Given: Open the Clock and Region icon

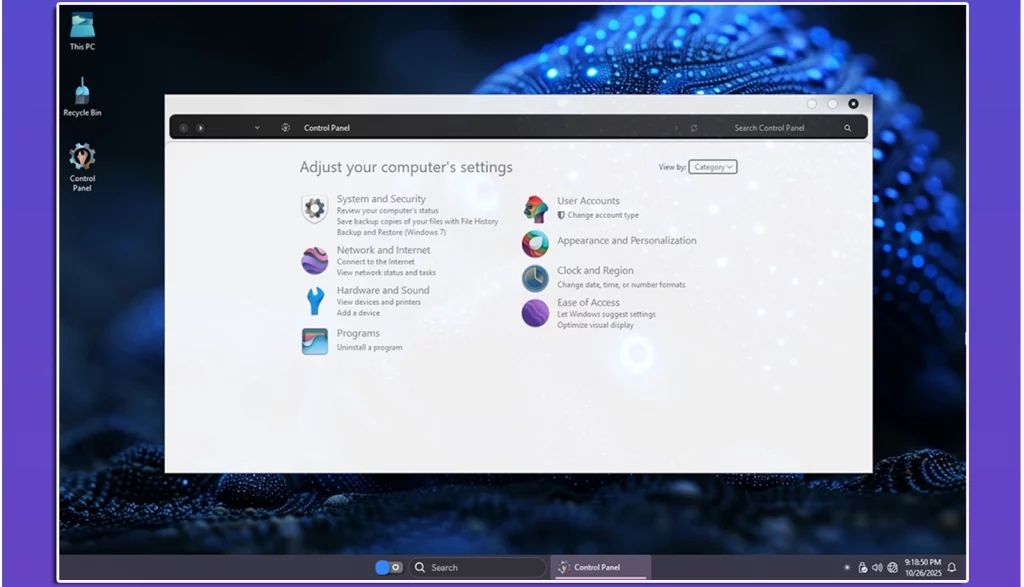Looking at the screenshot, I should coord(536,278).
